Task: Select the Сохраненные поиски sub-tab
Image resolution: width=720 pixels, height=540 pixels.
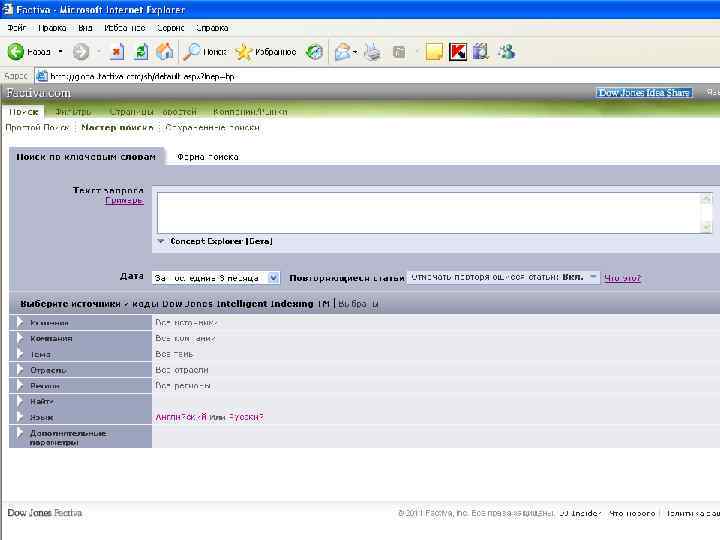Action: (212, 128)
